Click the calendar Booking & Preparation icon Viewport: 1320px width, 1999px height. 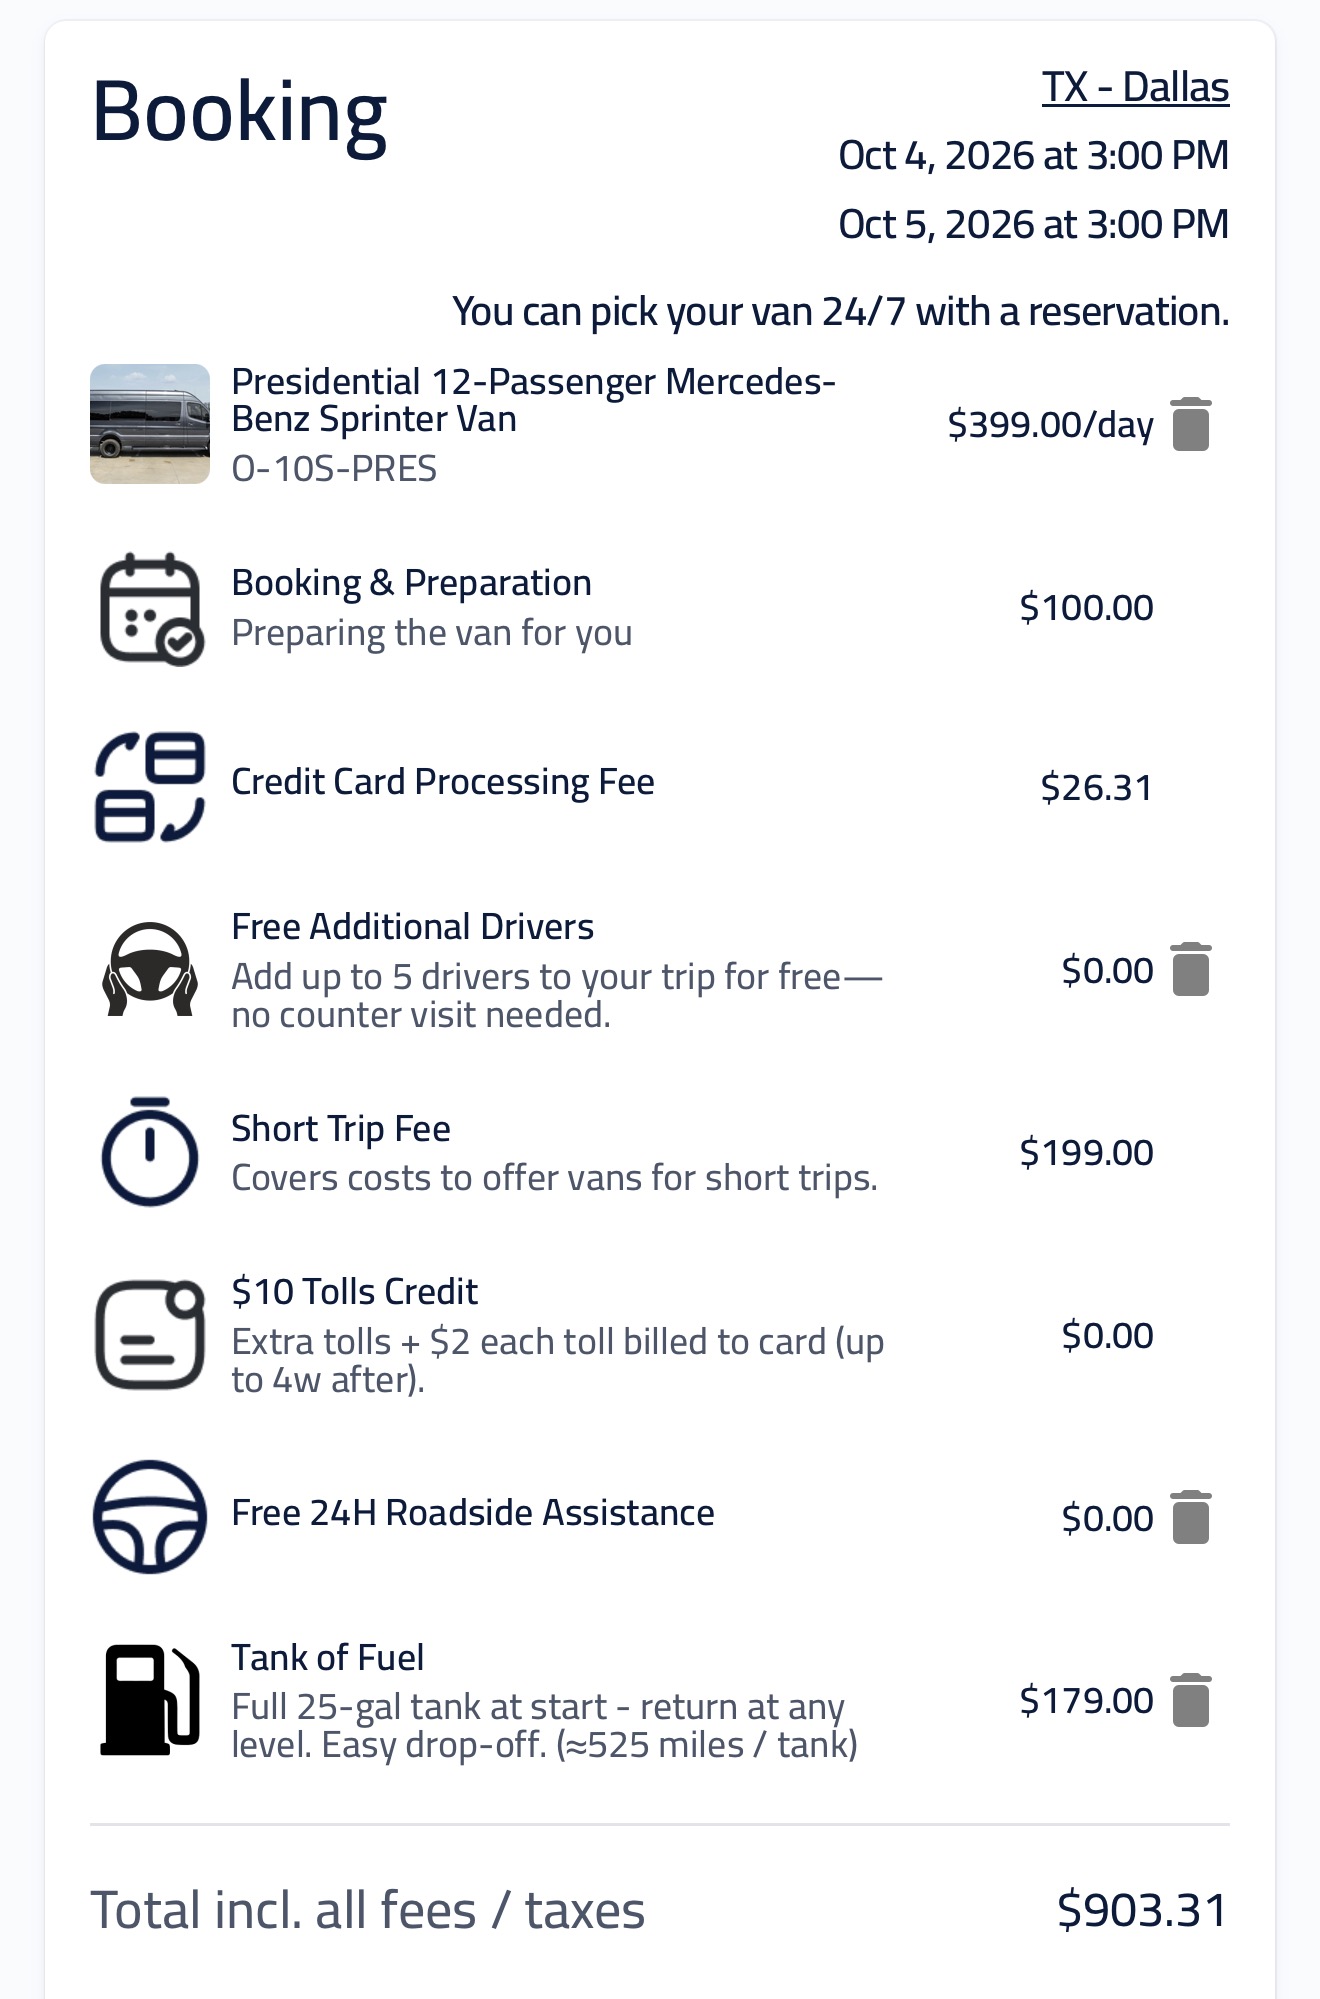coord(151,608)
